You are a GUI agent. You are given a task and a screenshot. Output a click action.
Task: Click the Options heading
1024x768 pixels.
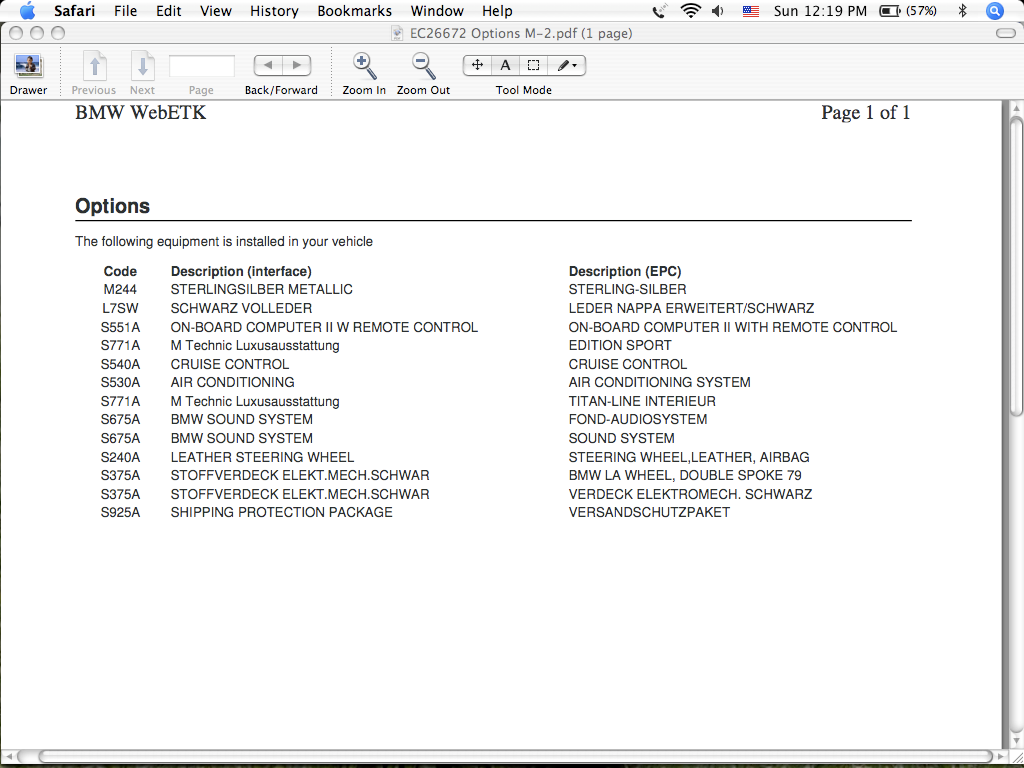click(112, 206)
